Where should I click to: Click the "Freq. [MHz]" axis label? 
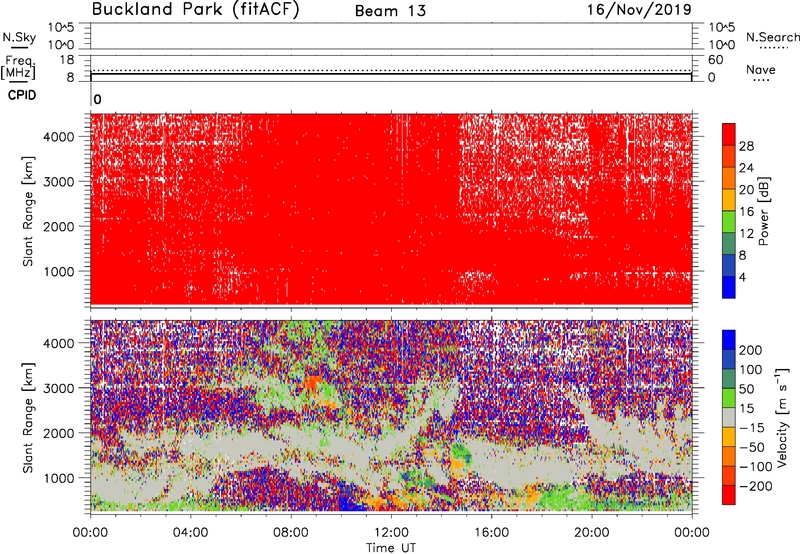(19, 67)
